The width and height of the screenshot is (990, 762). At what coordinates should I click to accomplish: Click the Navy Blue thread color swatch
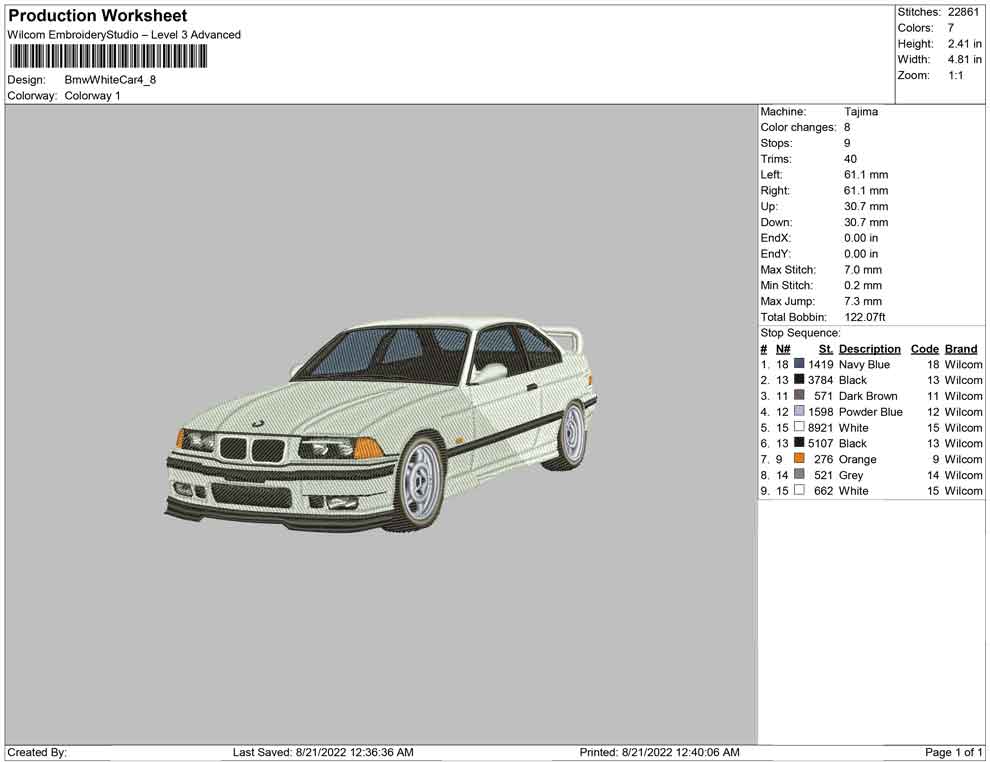(x=799, y=365)
